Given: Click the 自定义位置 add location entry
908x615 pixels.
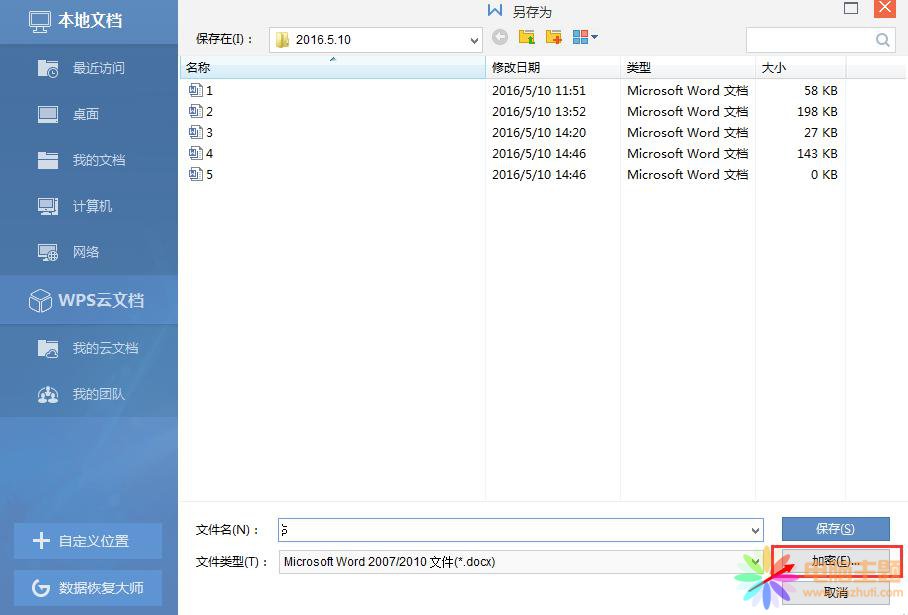Looking at the screenshot, I should 87,540.
